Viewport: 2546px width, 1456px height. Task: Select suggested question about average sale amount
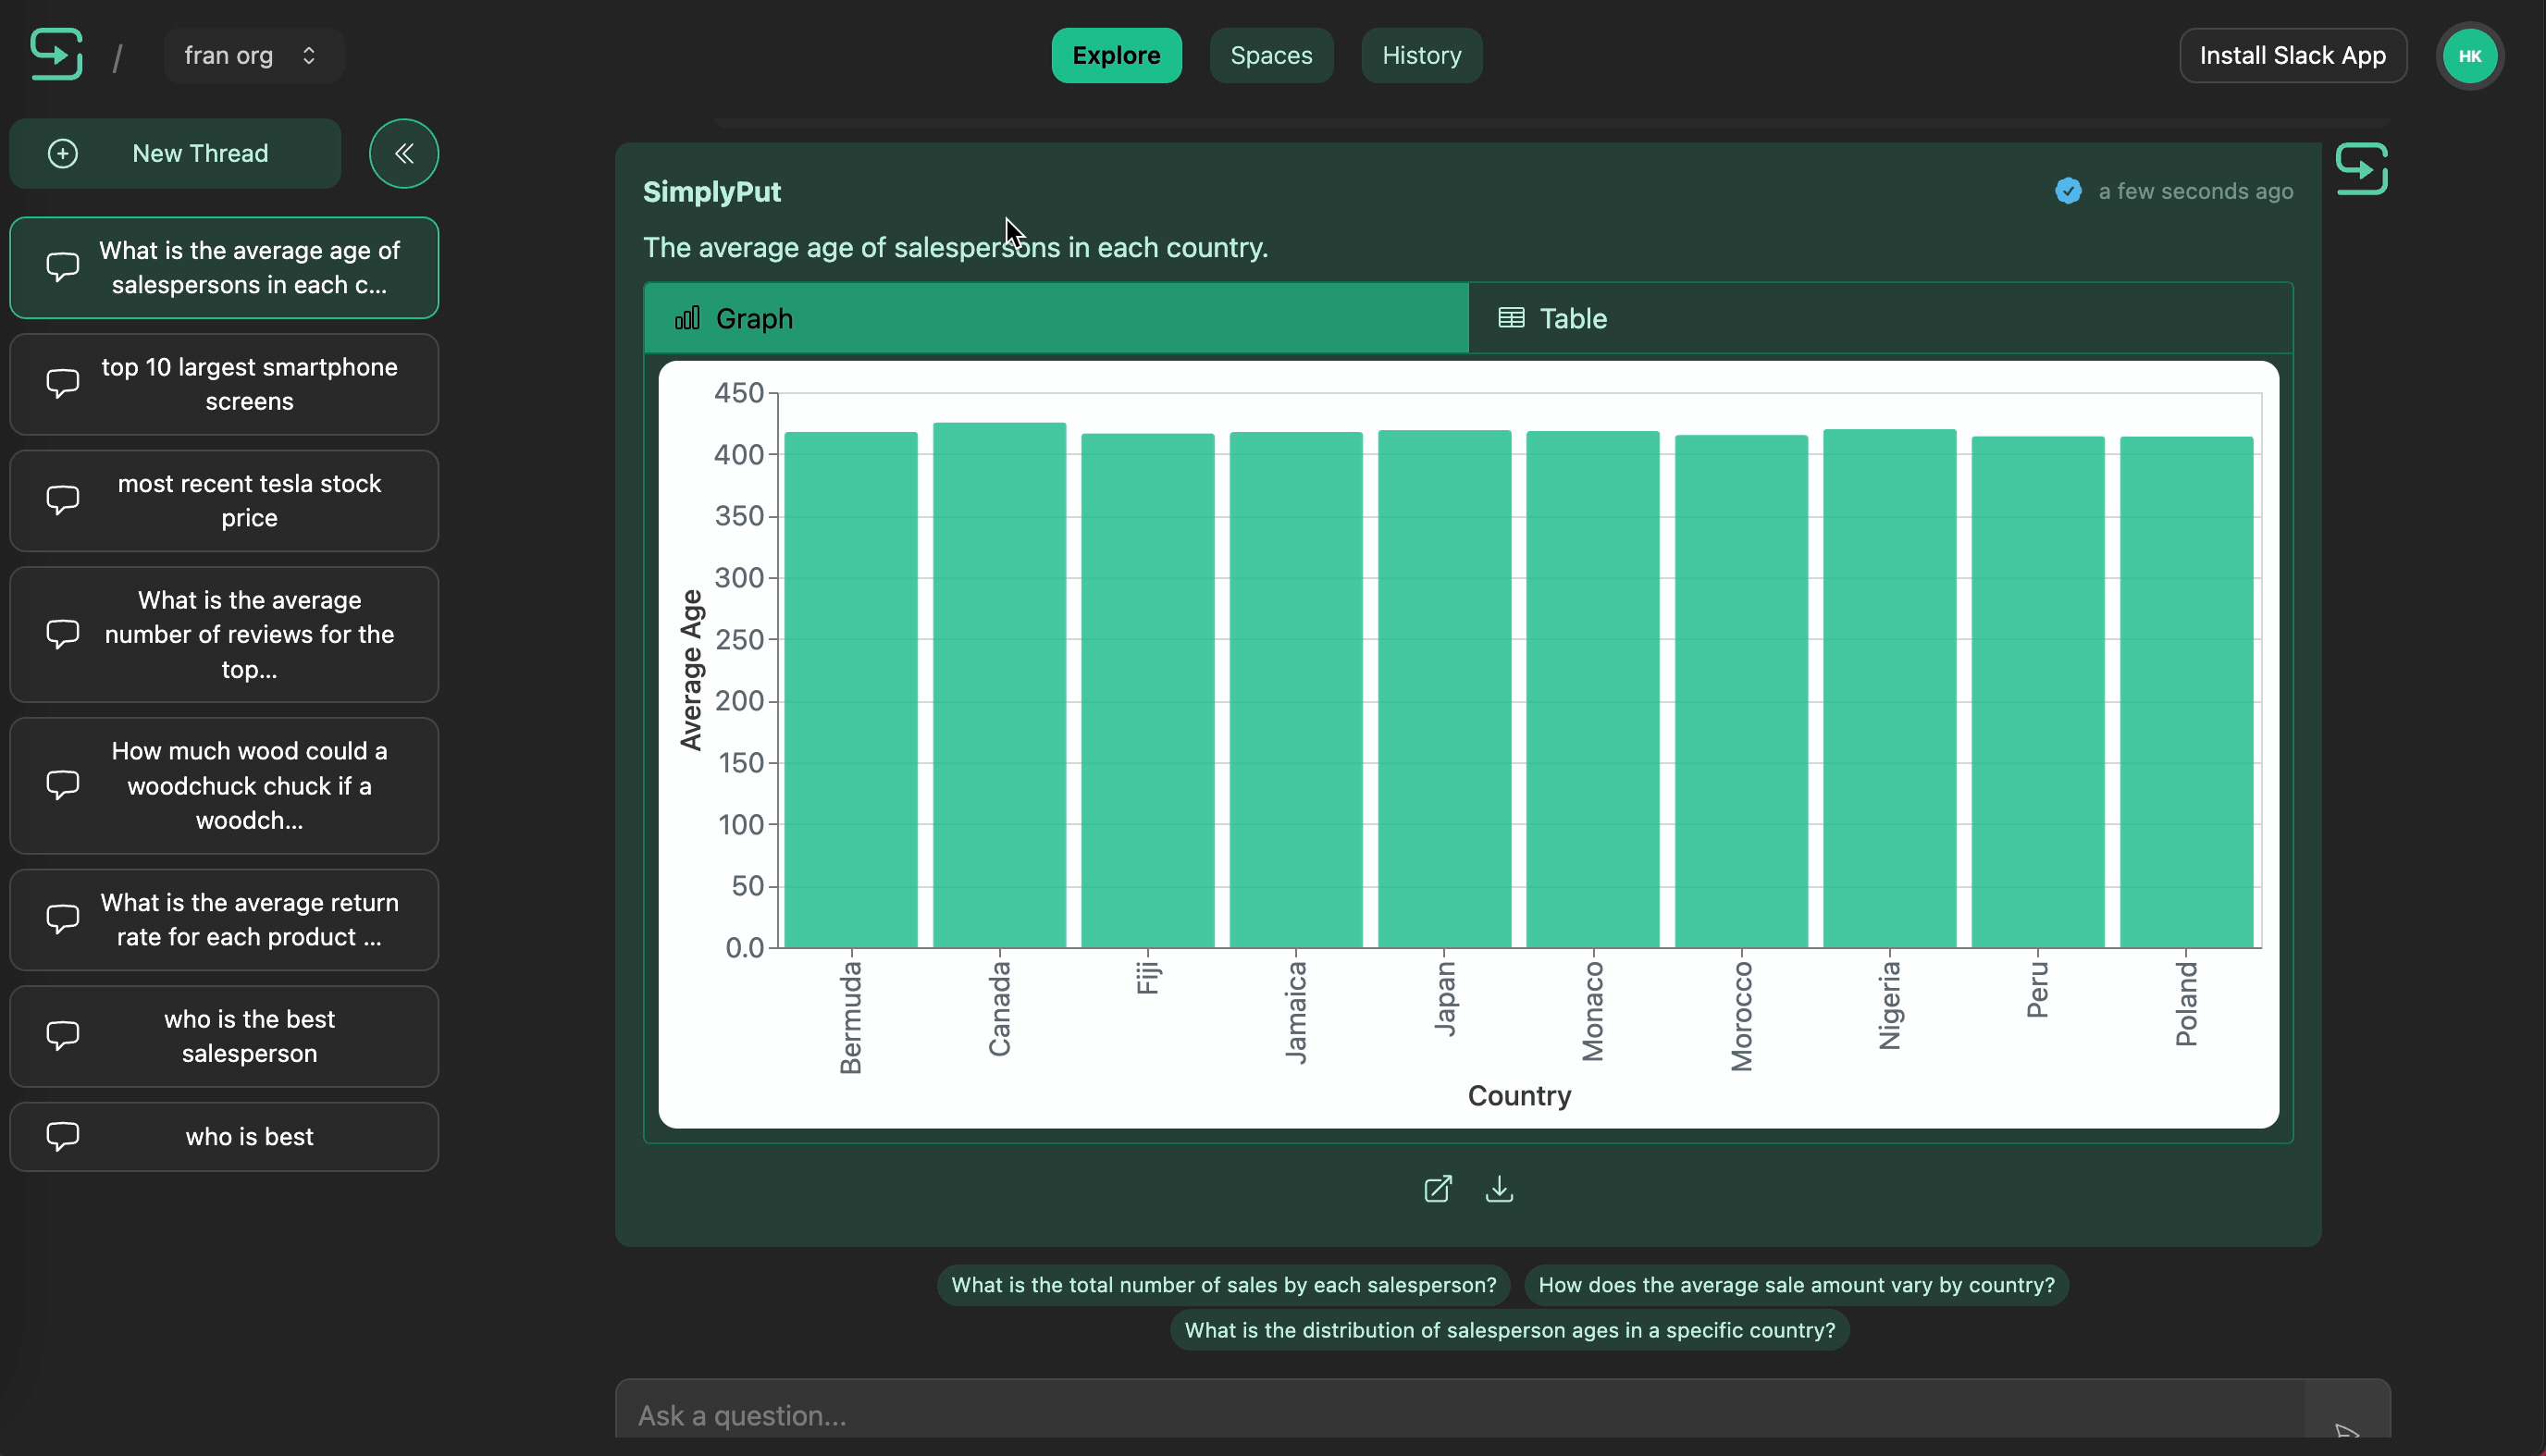[x=1796, y=1283]
